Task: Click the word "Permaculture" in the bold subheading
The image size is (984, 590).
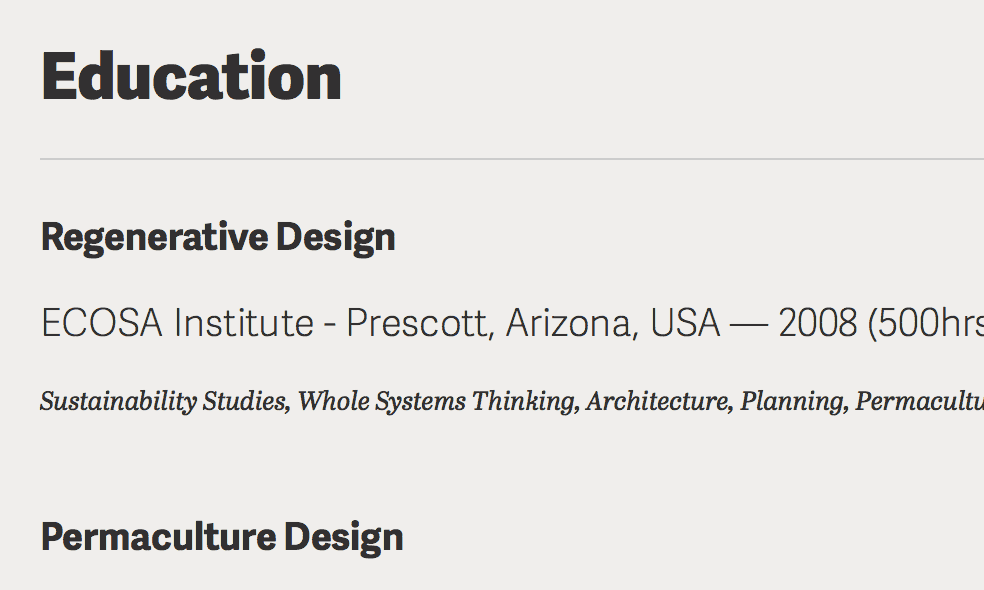Action: (157, 538)
